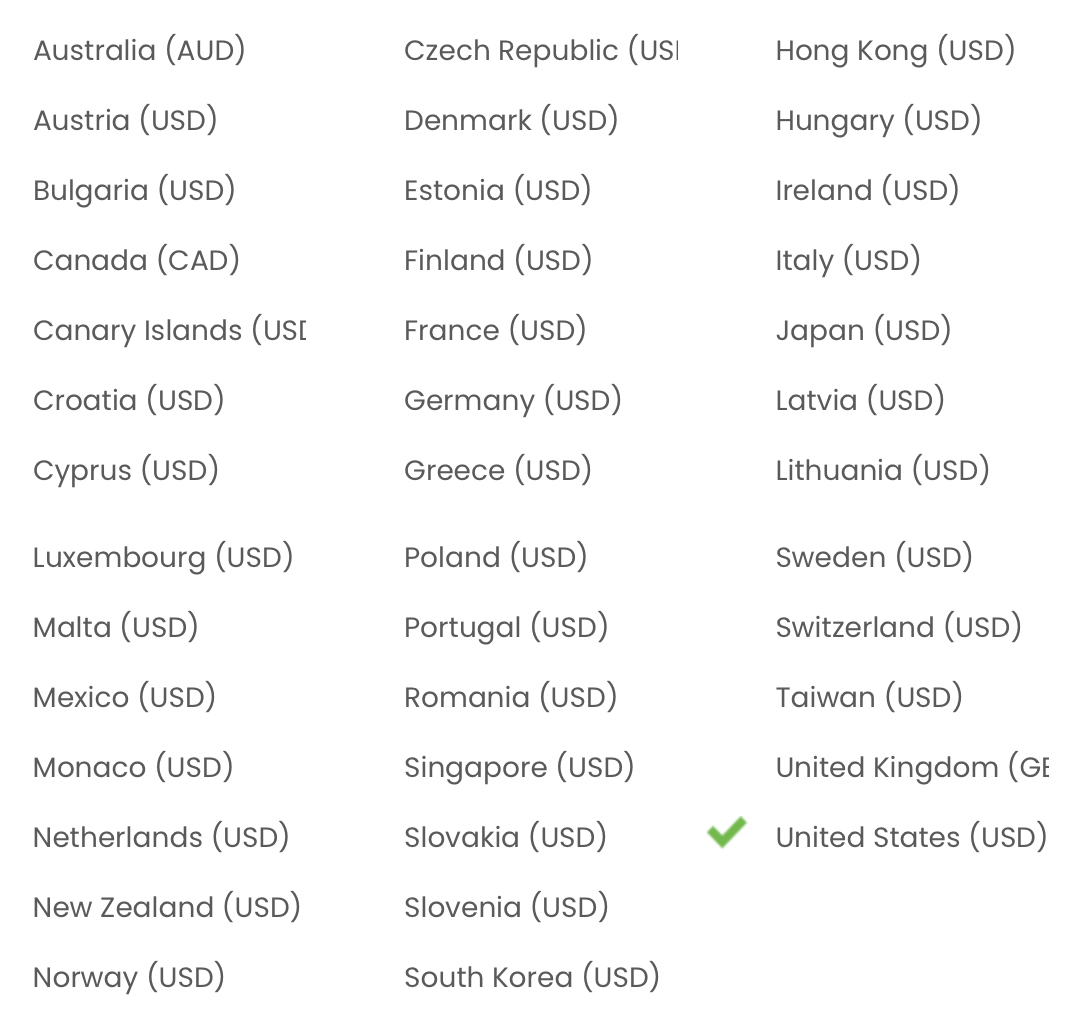Choose Czech Republic (USD) option
Screen dimensions: 1081x1033
(540, 50)
